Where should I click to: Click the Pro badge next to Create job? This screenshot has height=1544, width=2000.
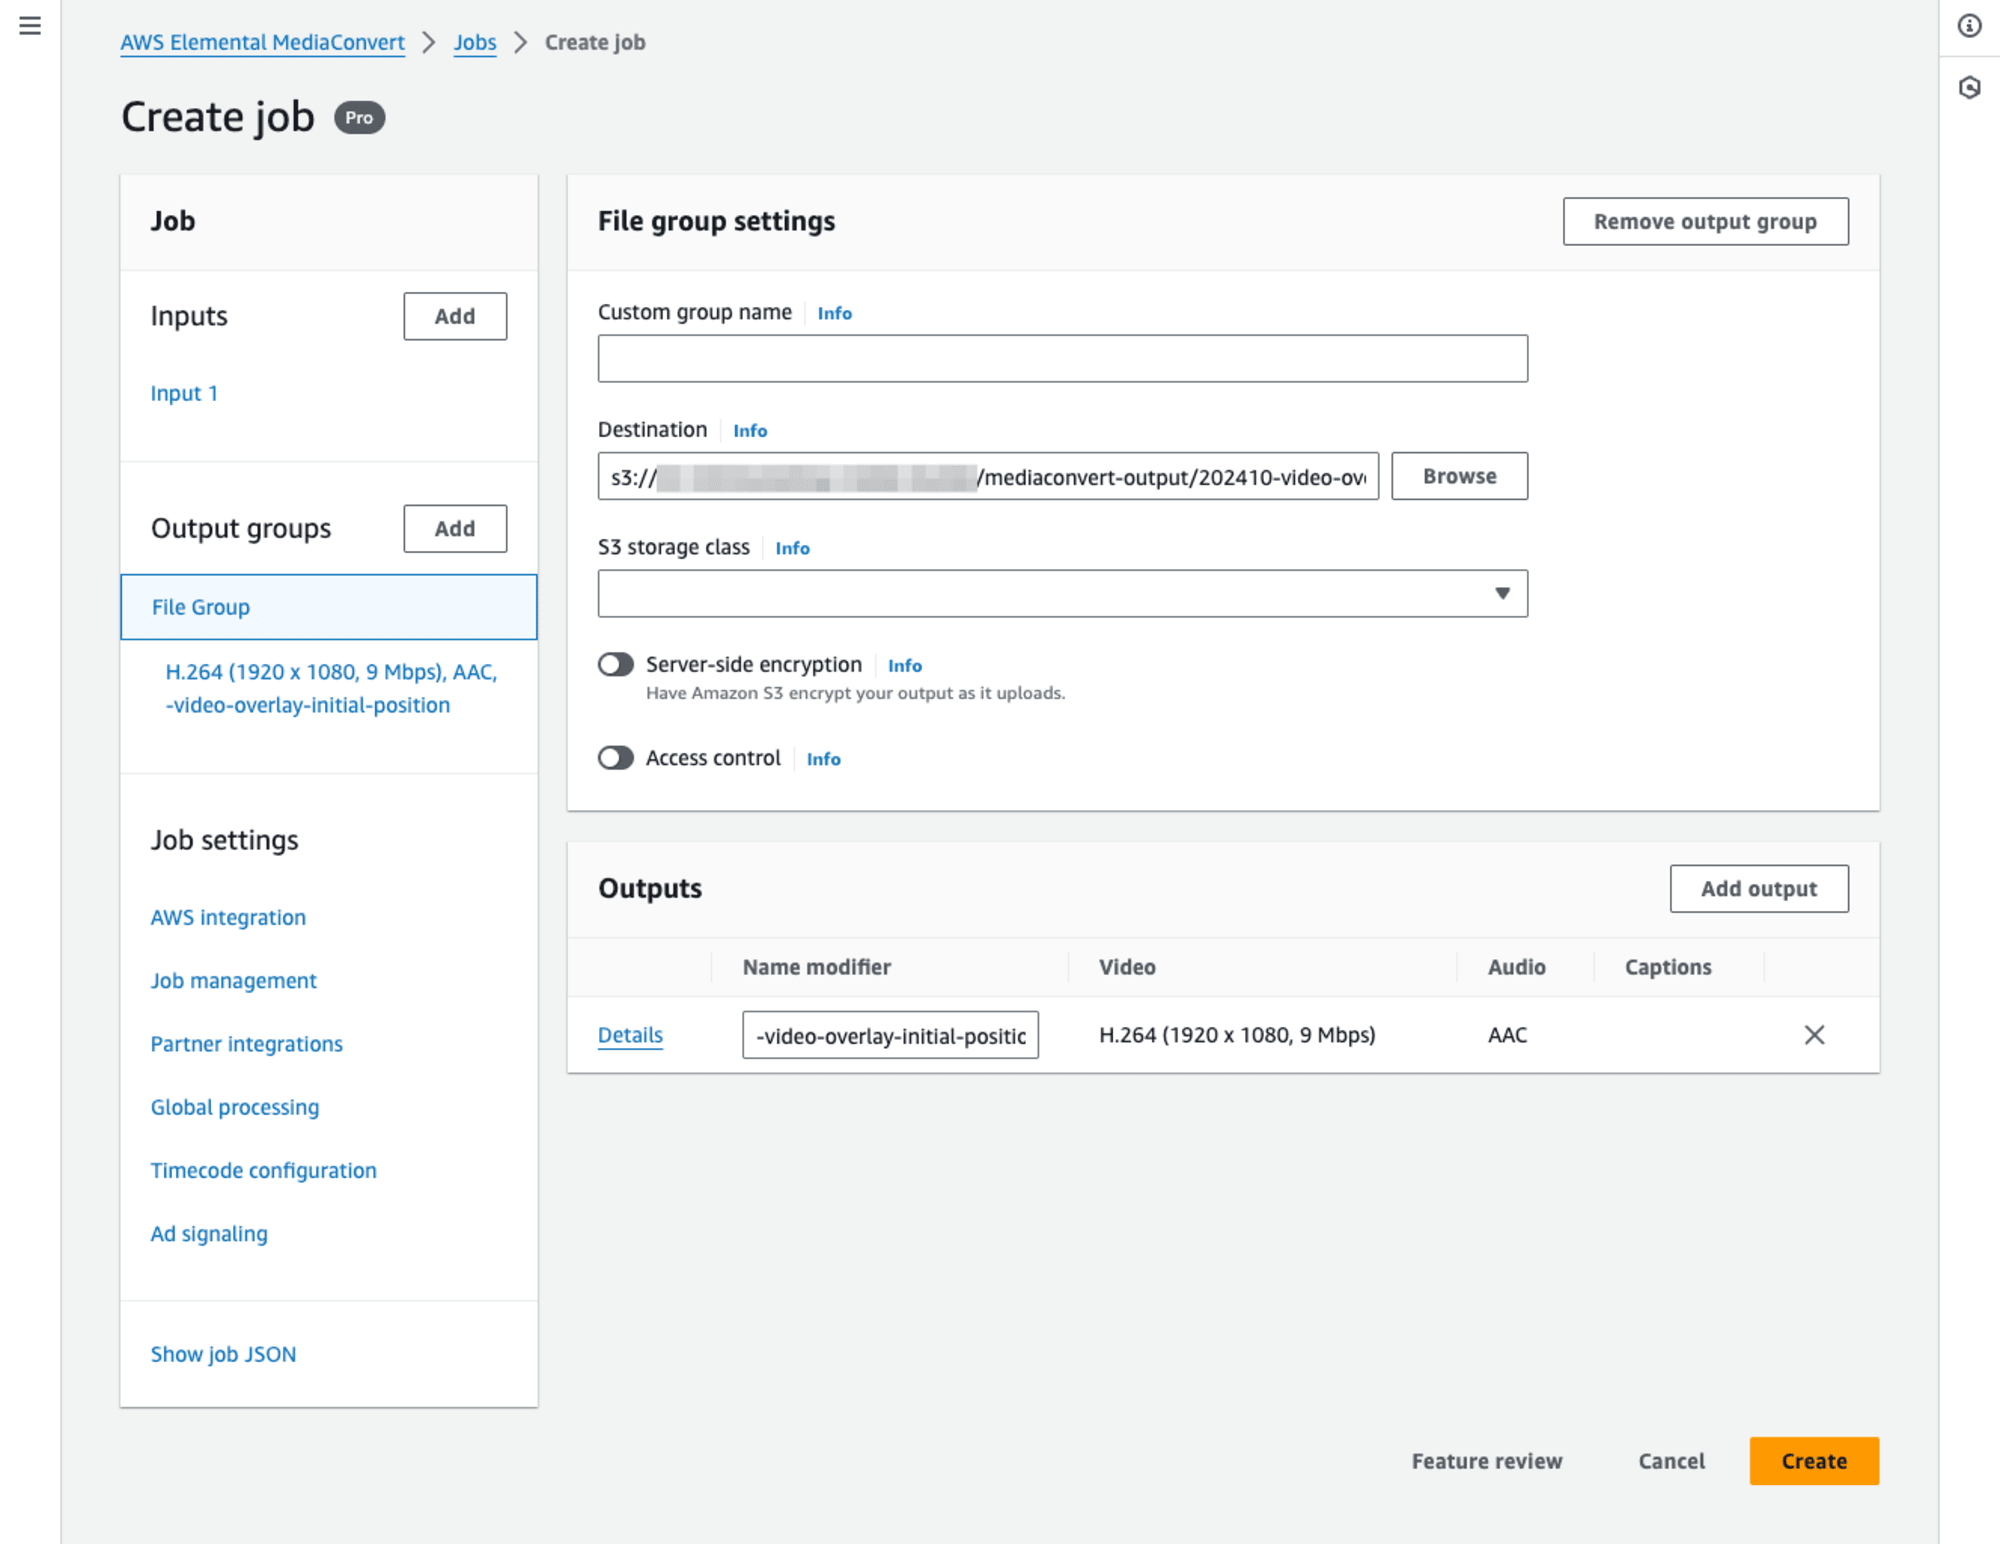359,118
